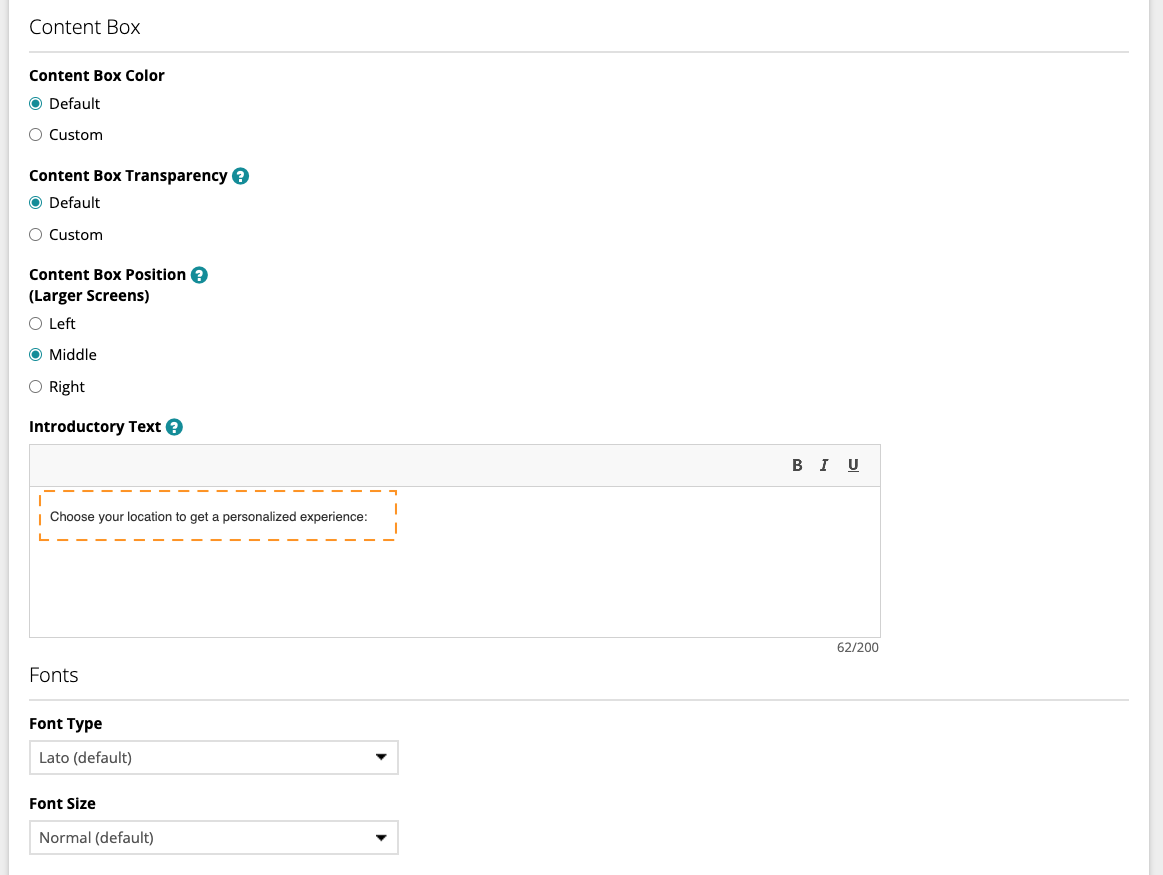Open the Font Type dropdown
The width and height of the screenshot is (1163, 875).
(x=213, y=758)
